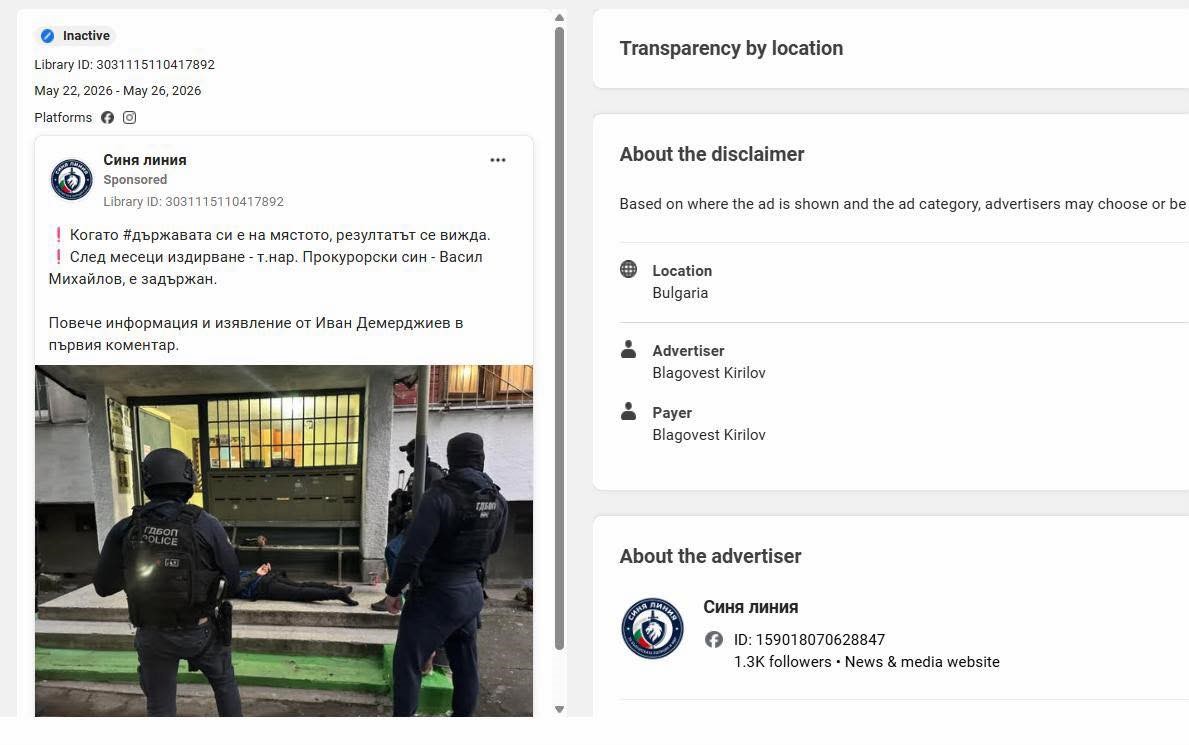Click the Advertiser person icon
This screenshot has height=745, width=1189.
(x=629, y=349)
